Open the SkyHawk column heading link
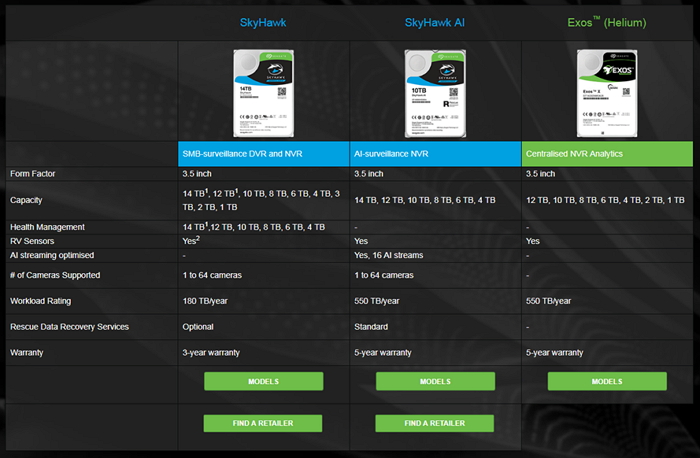The image size is (700, 458). click(x=263, y=22)
